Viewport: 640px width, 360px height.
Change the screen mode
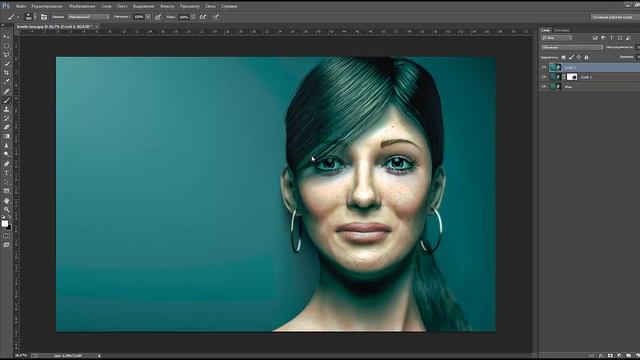6,245
